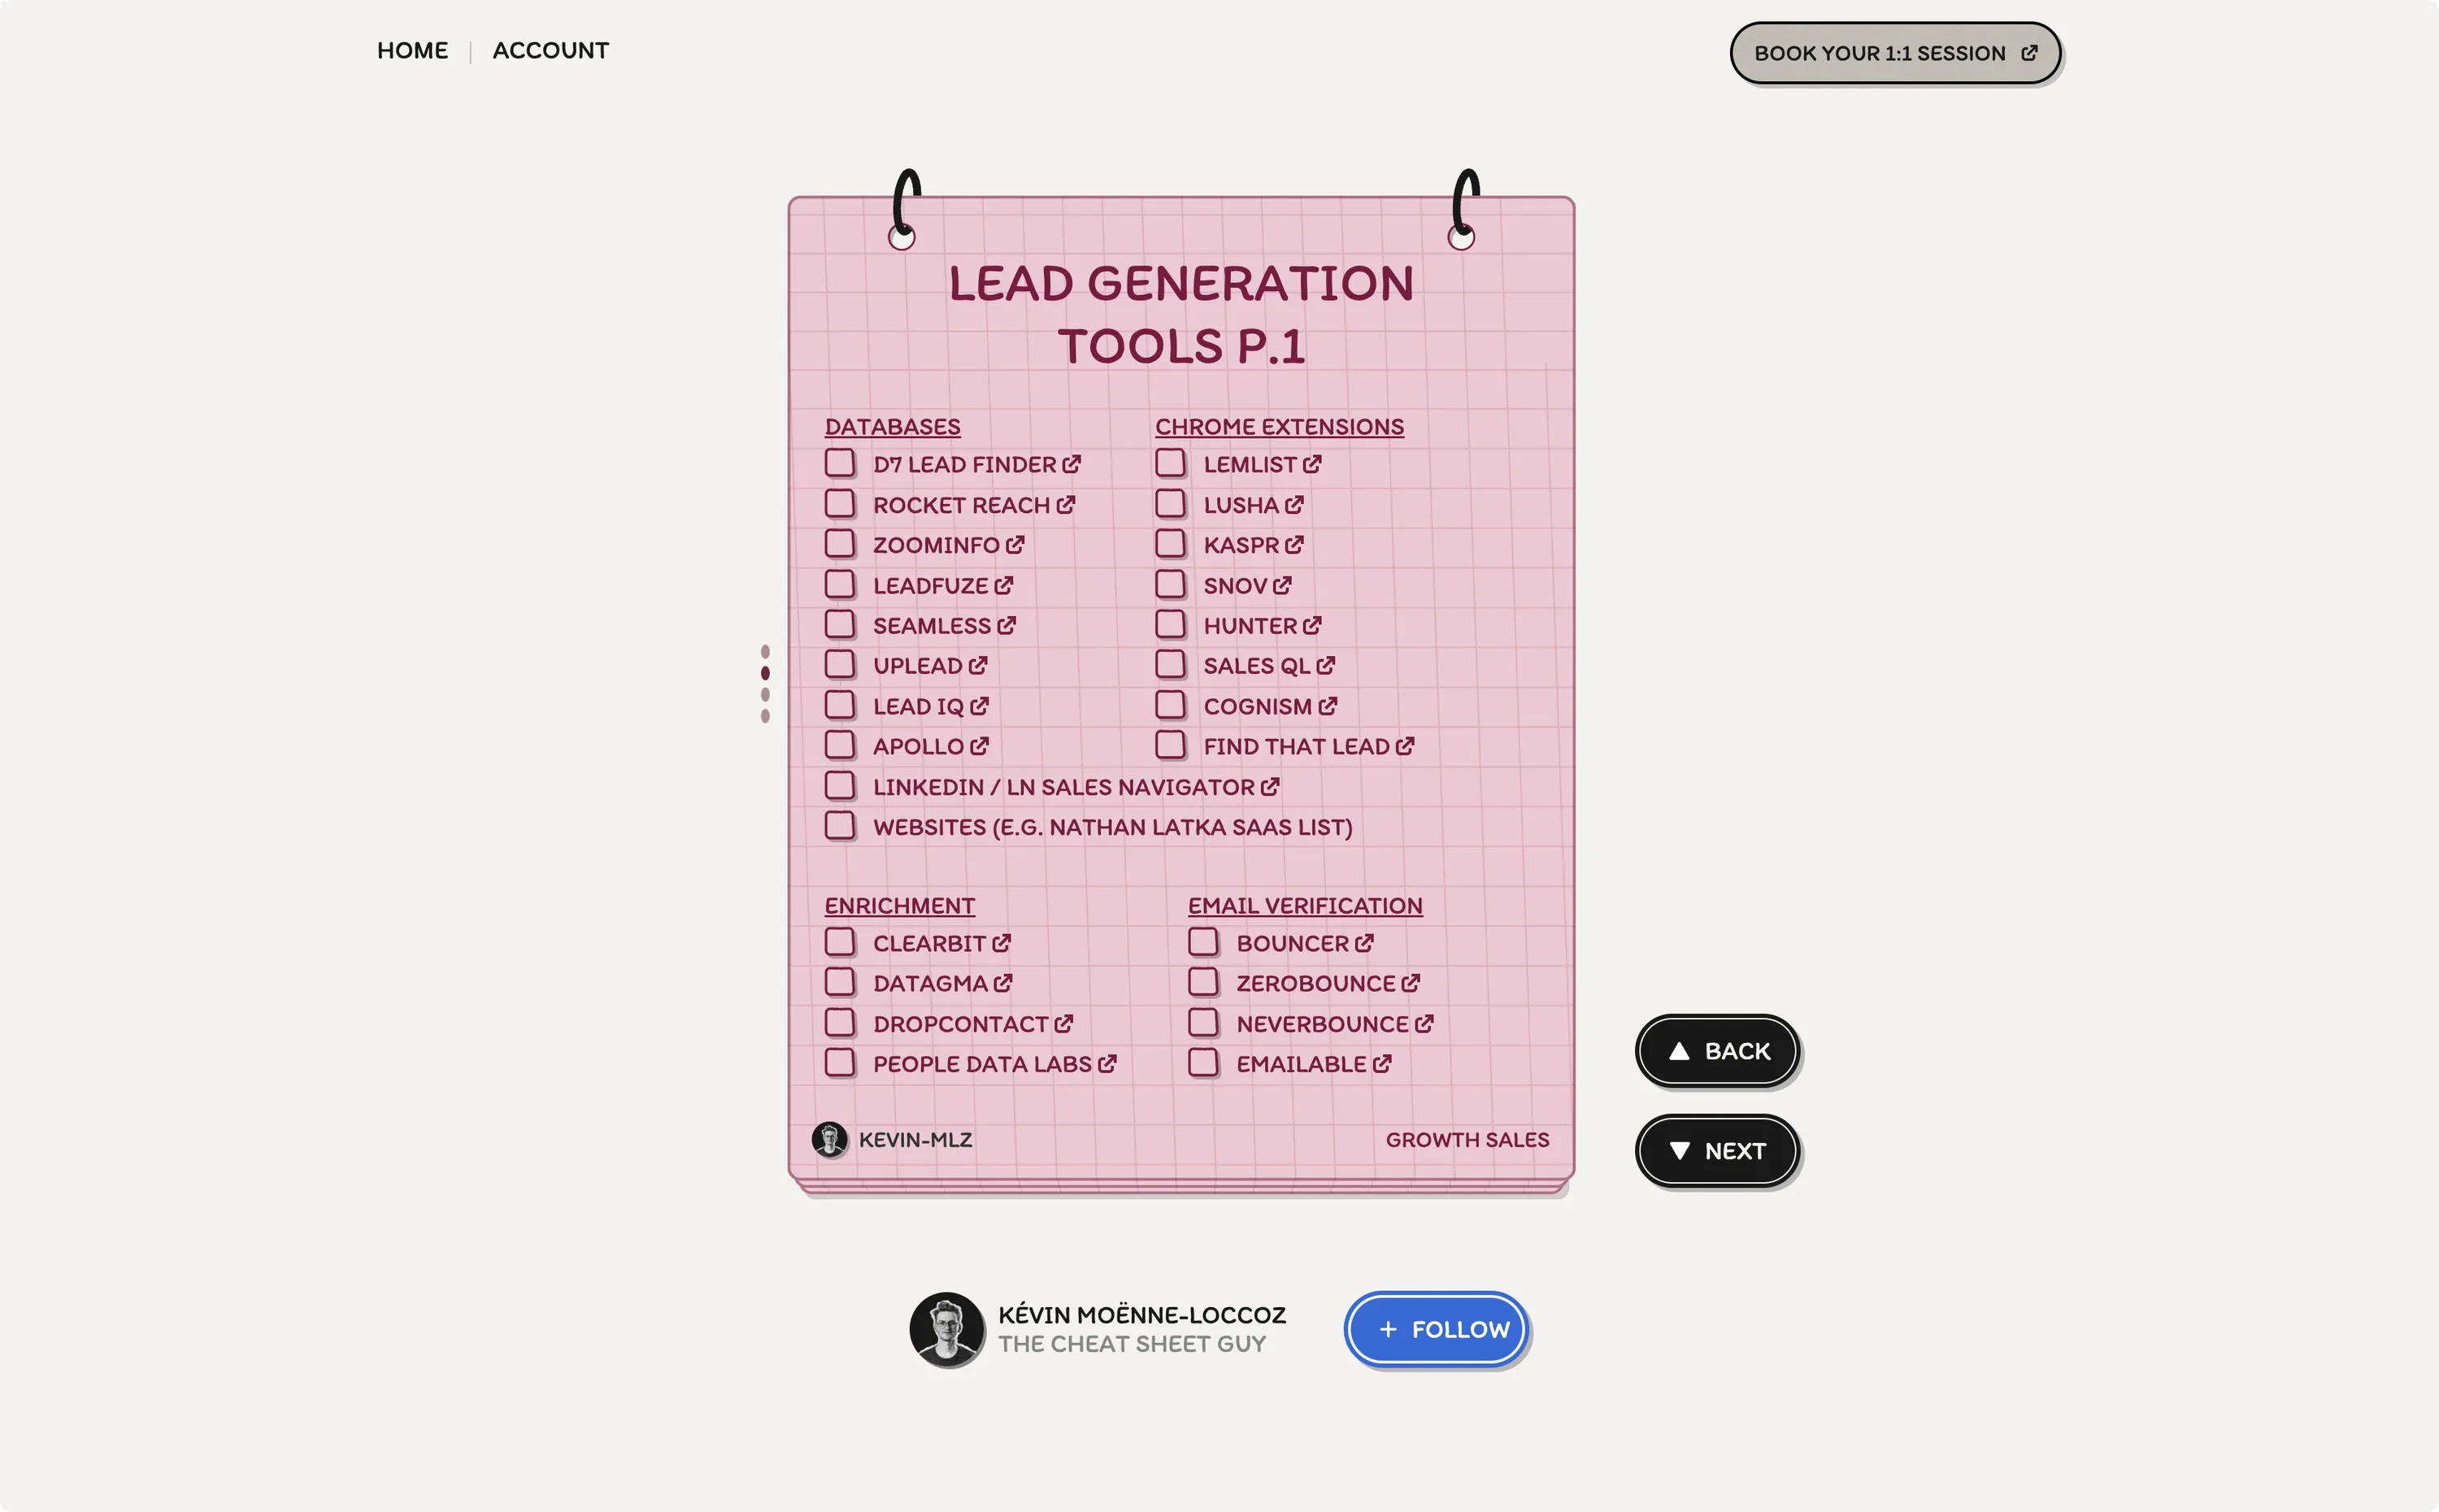Click the middle pagination dot
Screen dimensions: 2439x1512
tap(766, 675)
